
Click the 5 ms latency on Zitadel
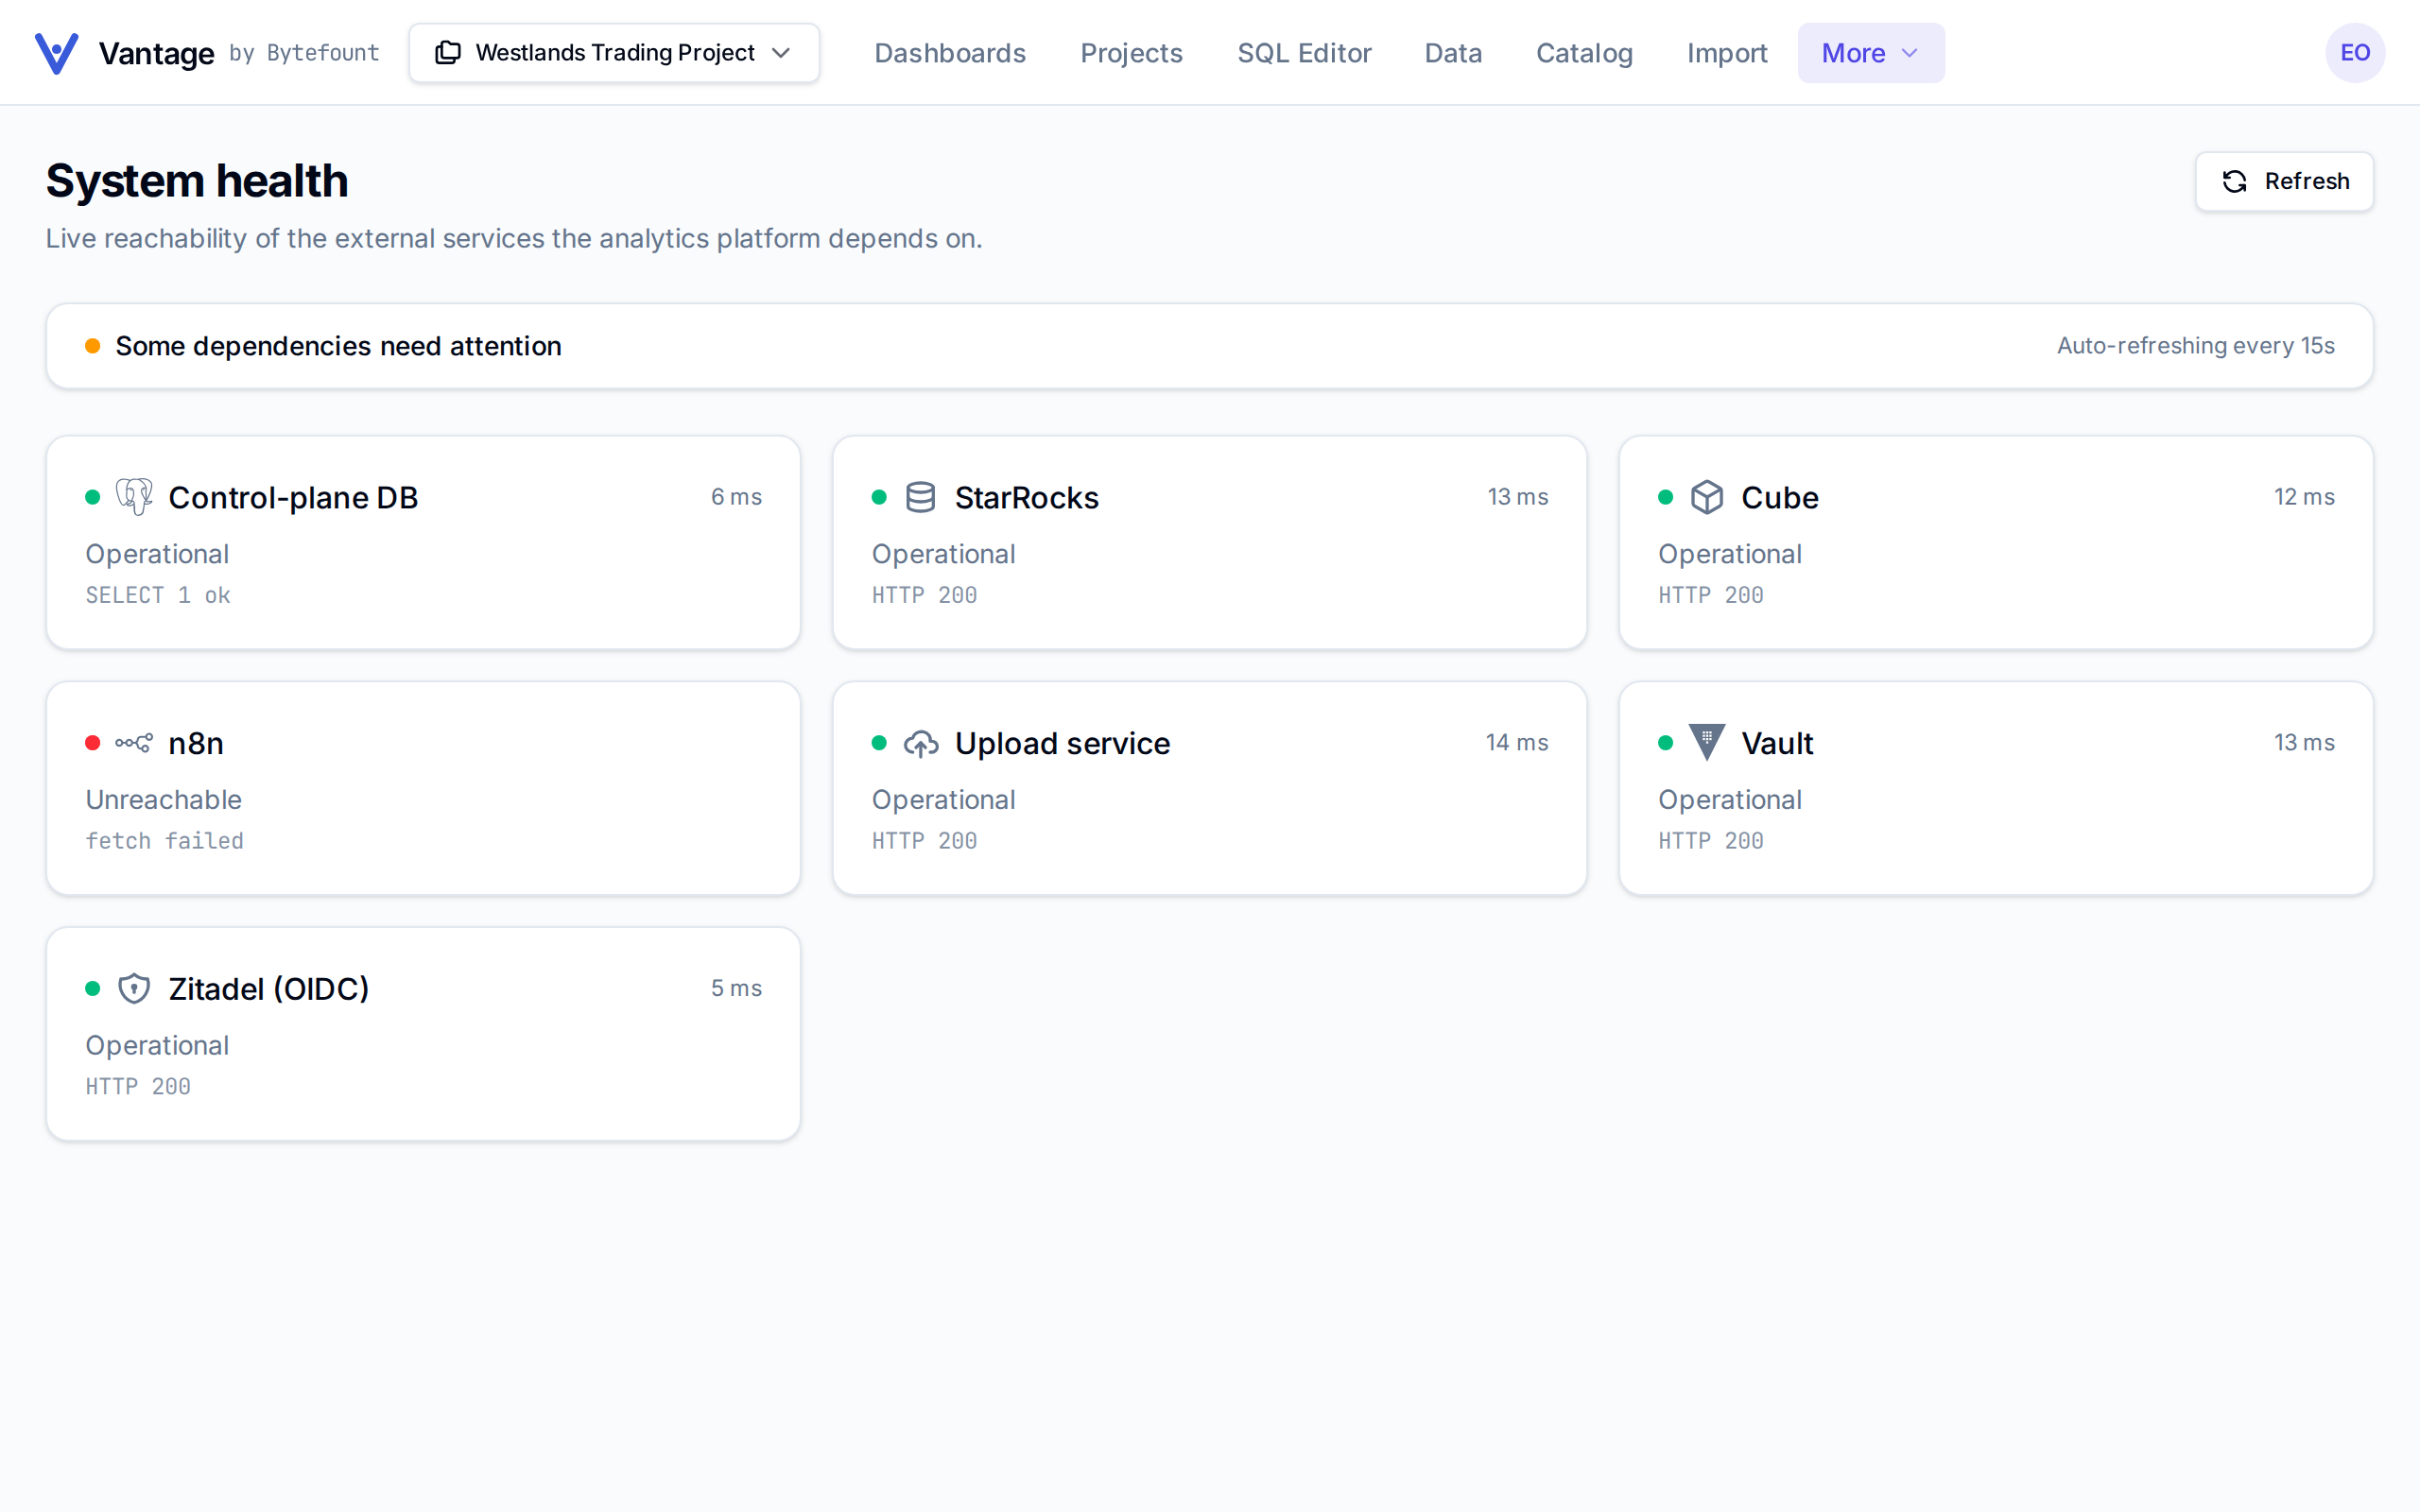(x=737, y=988)
